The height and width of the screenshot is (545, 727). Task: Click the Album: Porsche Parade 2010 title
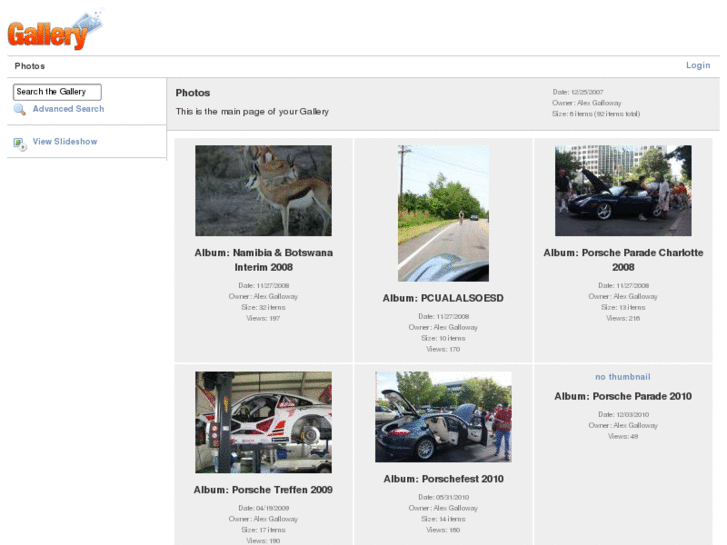coord(623,396)
